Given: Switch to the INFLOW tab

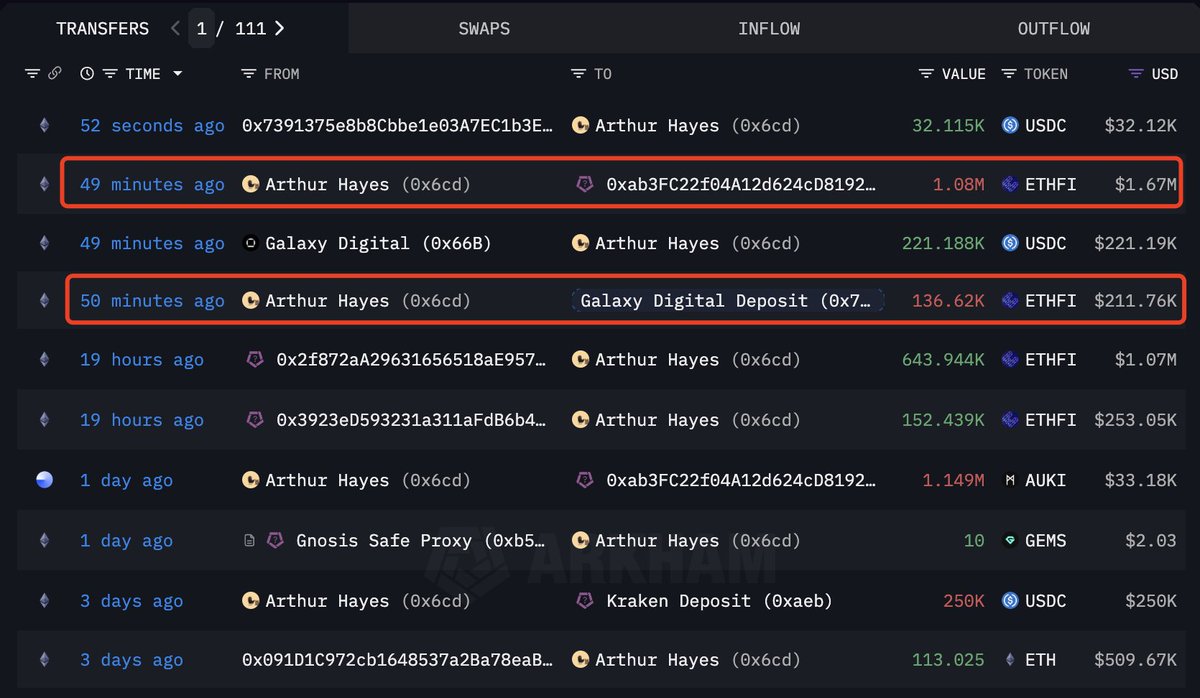Looking at the screenshot, I should click(x=768, y=28).
